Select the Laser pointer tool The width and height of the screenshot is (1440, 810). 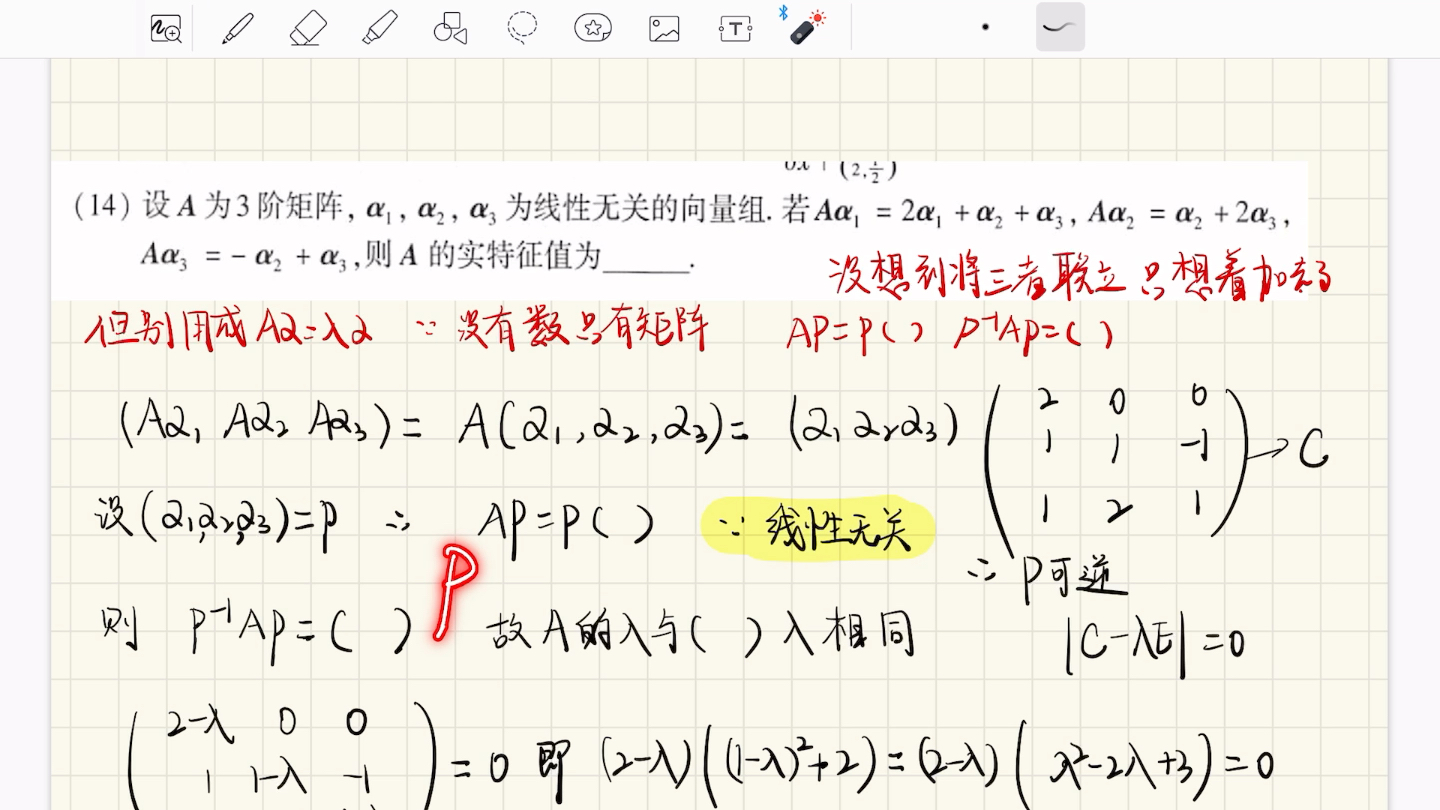(x=807, y=28)
